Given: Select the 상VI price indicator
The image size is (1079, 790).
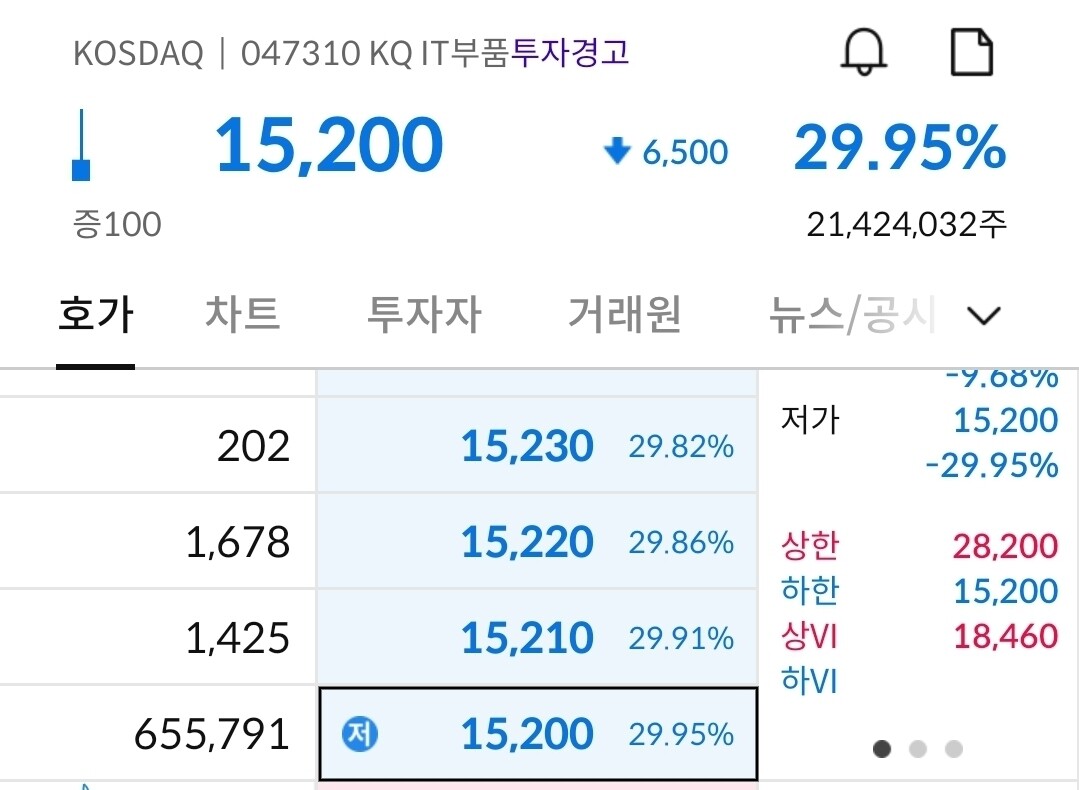Looking at the screenshot, I should click(812, 636).
